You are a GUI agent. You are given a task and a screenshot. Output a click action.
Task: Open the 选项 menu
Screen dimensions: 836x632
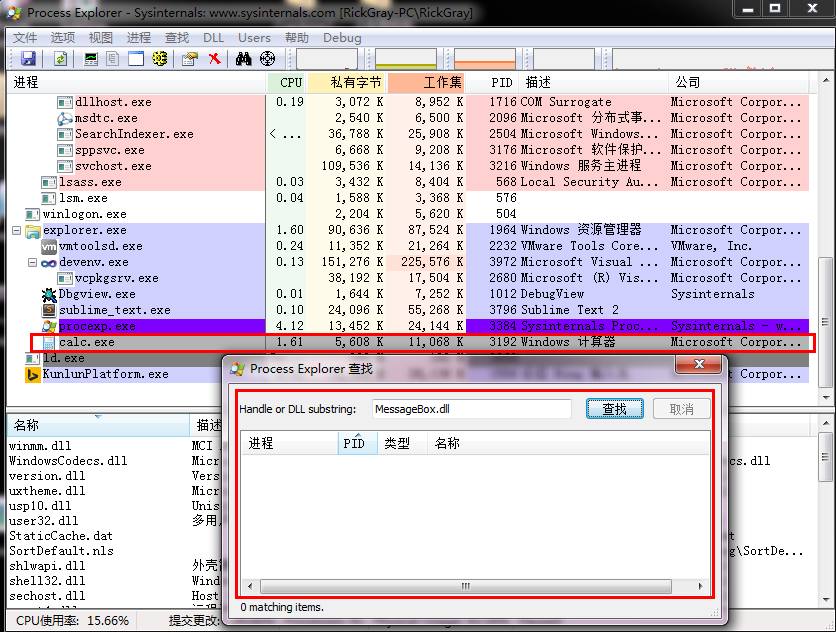pos(63,38)
